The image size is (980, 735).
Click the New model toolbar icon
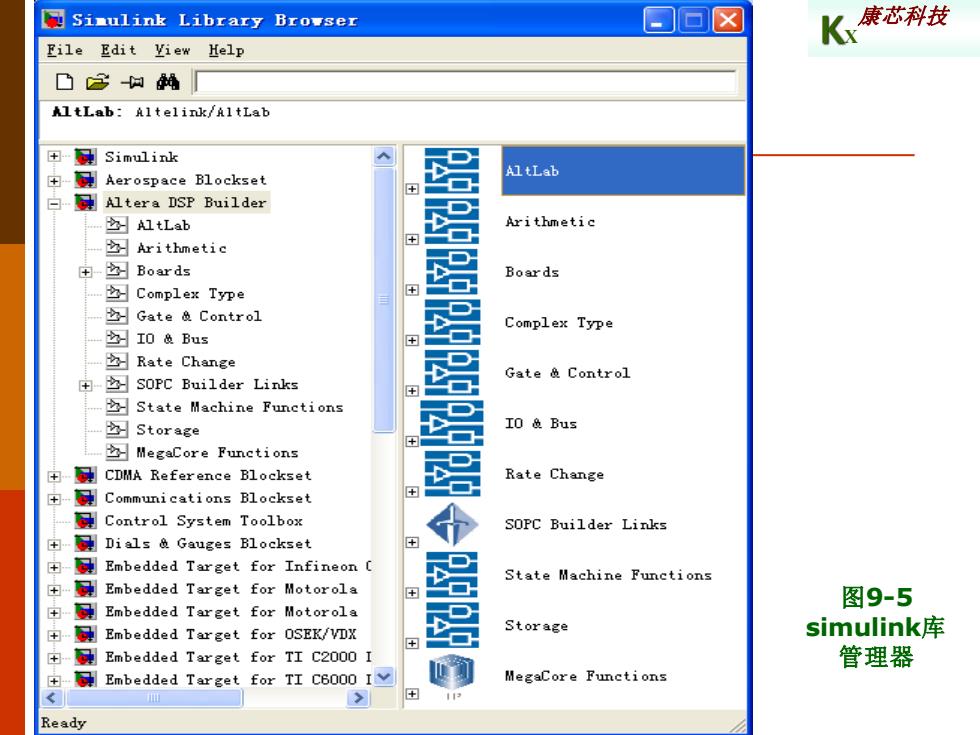click(x=64, y=82)
